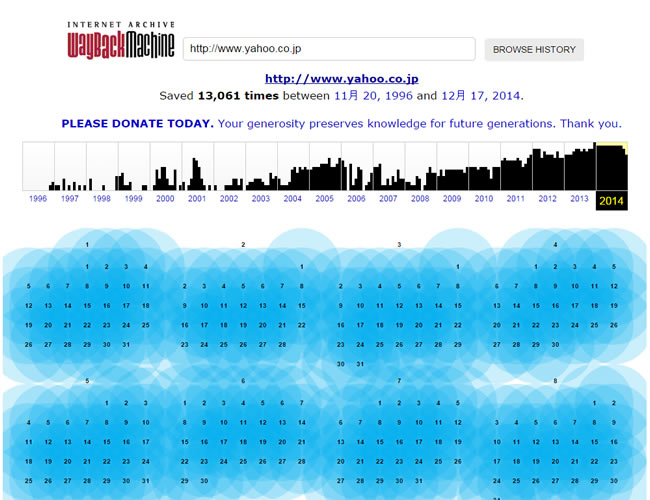The height and width of the screenshot is (500, 650).
Task: Select year 2013 on timeline
Action: point(580,199)
